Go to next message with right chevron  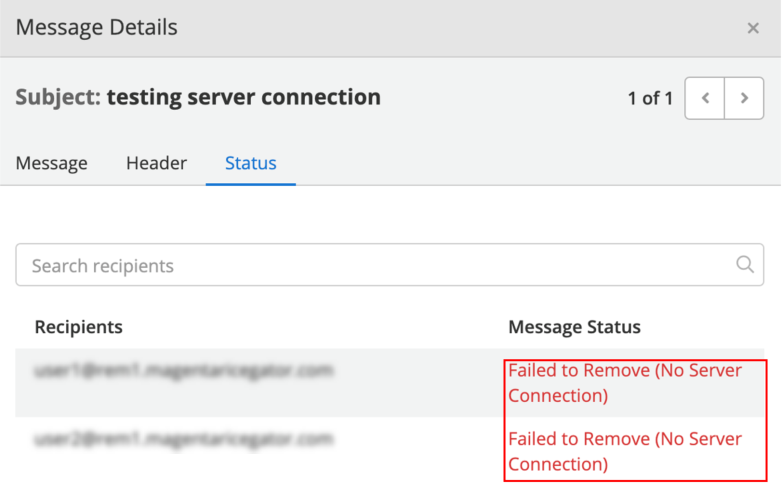(744, 98)
